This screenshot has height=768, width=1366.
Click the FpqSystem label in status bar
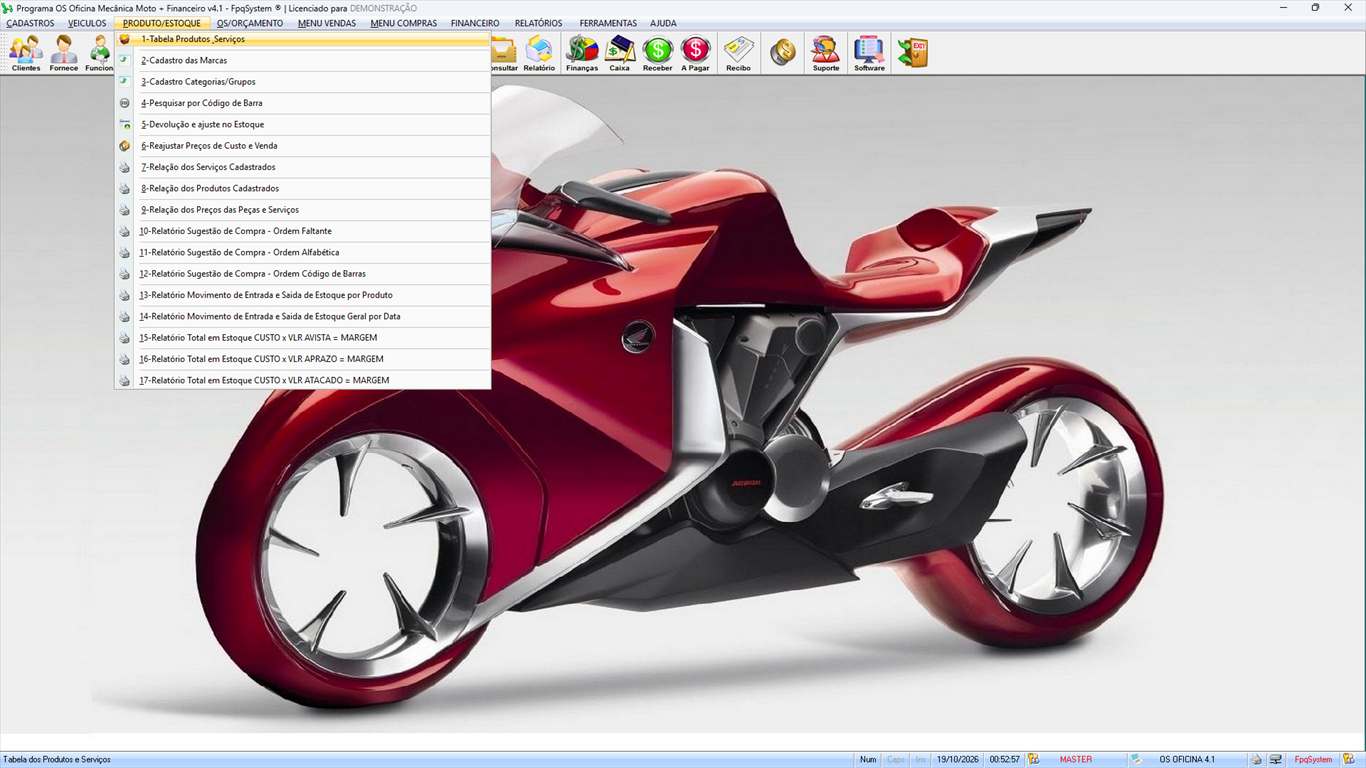pos(1313,760)
